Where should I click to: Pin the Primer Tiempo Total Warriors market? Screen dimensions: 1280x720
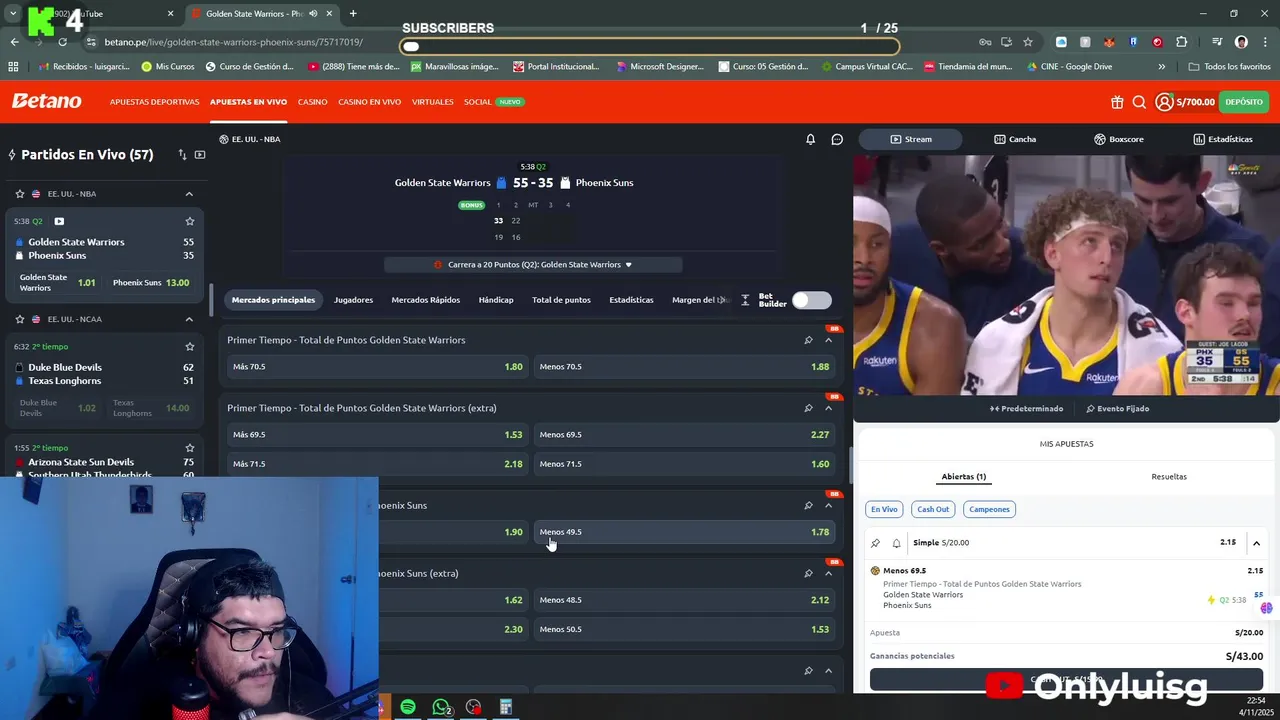click(808, 340)
